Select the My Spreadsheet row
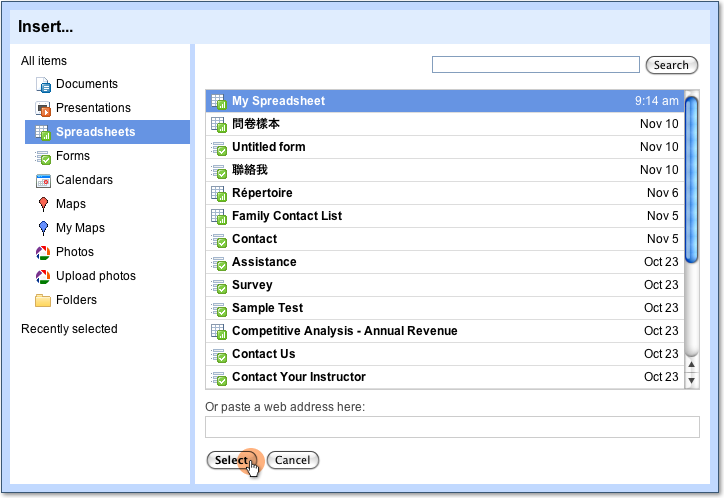The image size is (724, 498). tap(445, 101)
